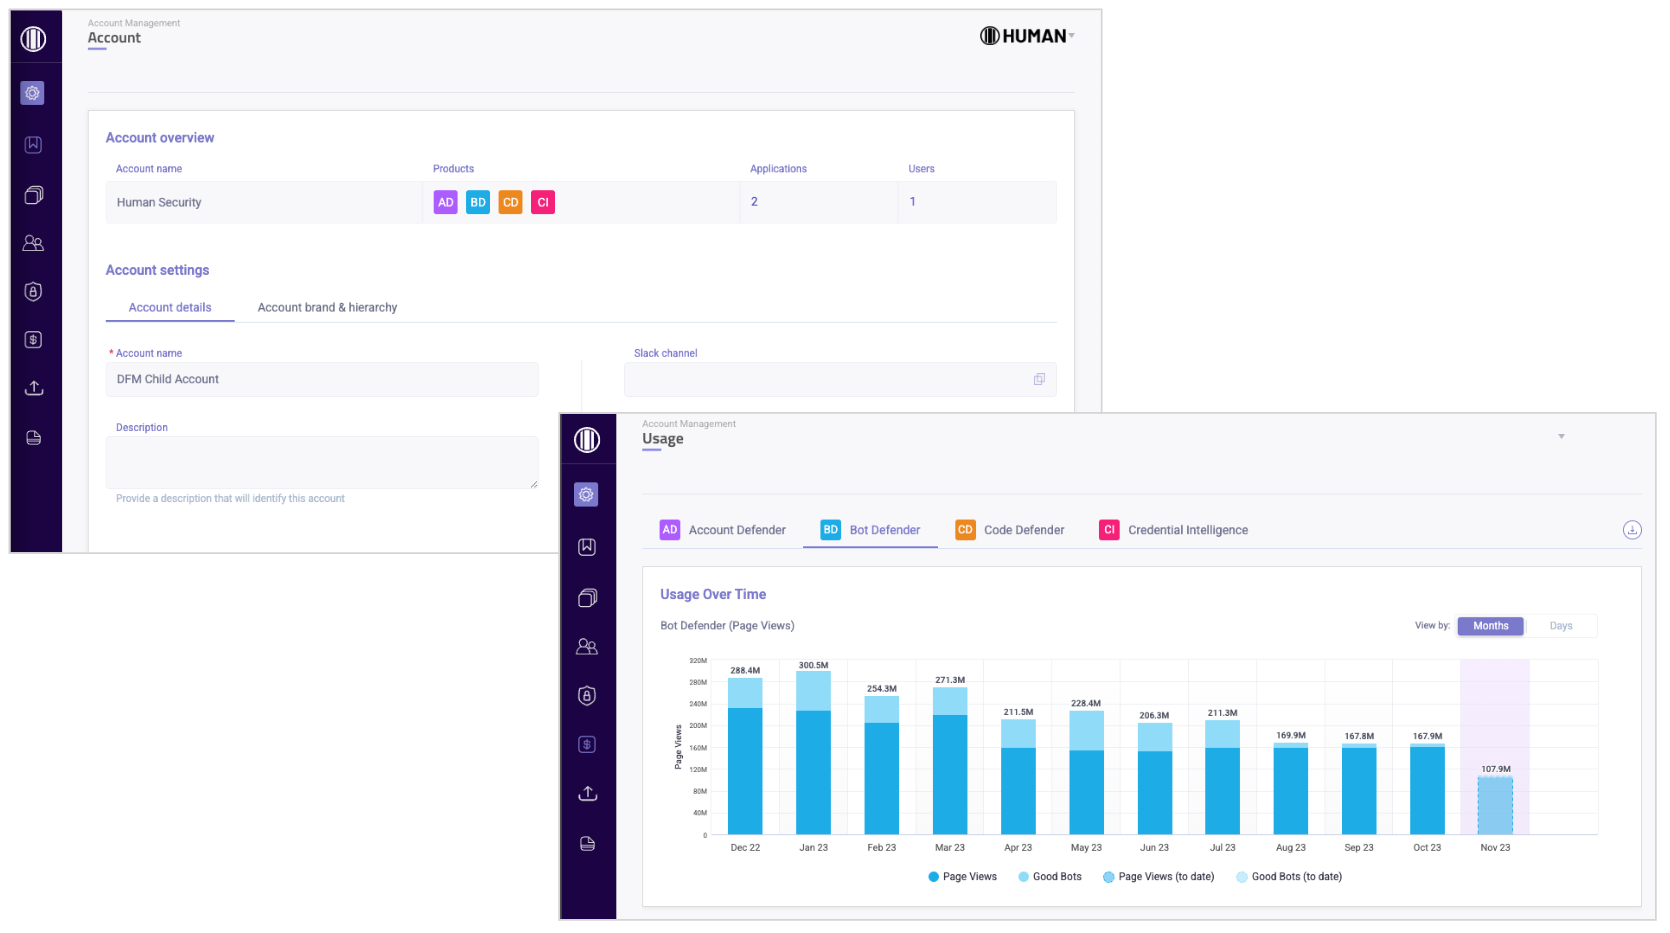
Task: Toggle Page Views (to date) legend item
Action: pos(1158,877)
